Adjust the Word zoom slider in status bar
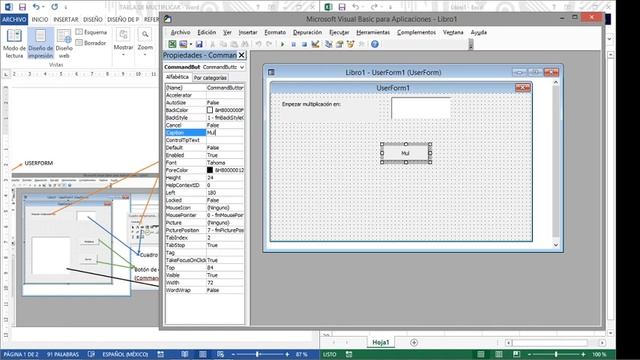Viewport: 640px width, 360px height. click(258, 354)
